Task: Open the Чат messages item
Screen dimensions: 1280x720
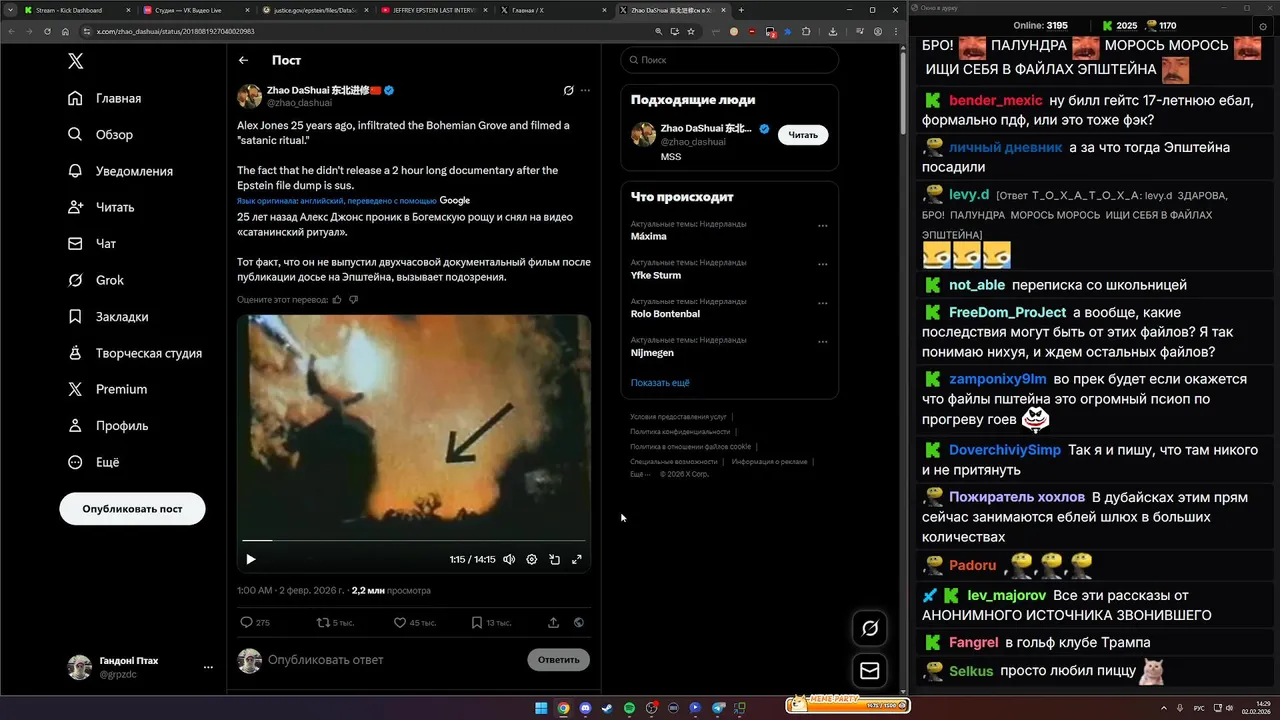Action: [x=92, y=243]
